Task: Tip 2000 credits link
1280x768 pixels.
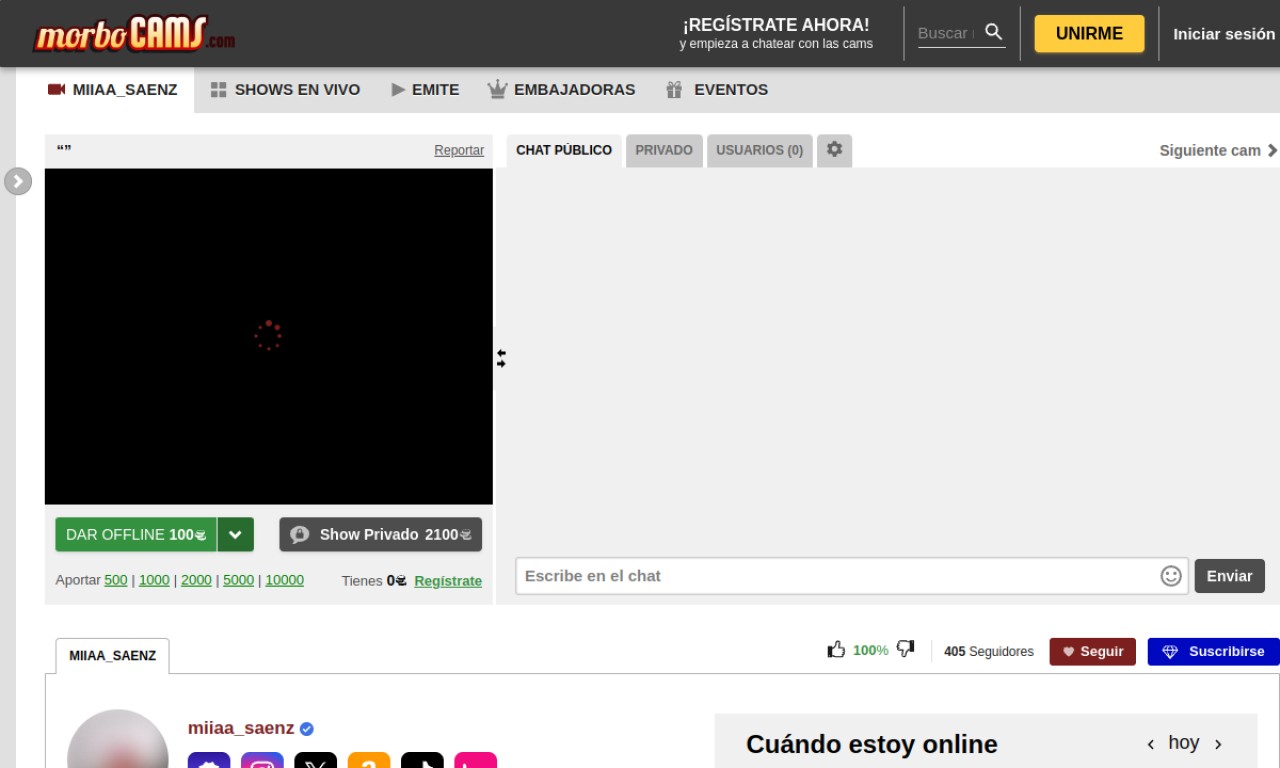Action: click(196, 580)
